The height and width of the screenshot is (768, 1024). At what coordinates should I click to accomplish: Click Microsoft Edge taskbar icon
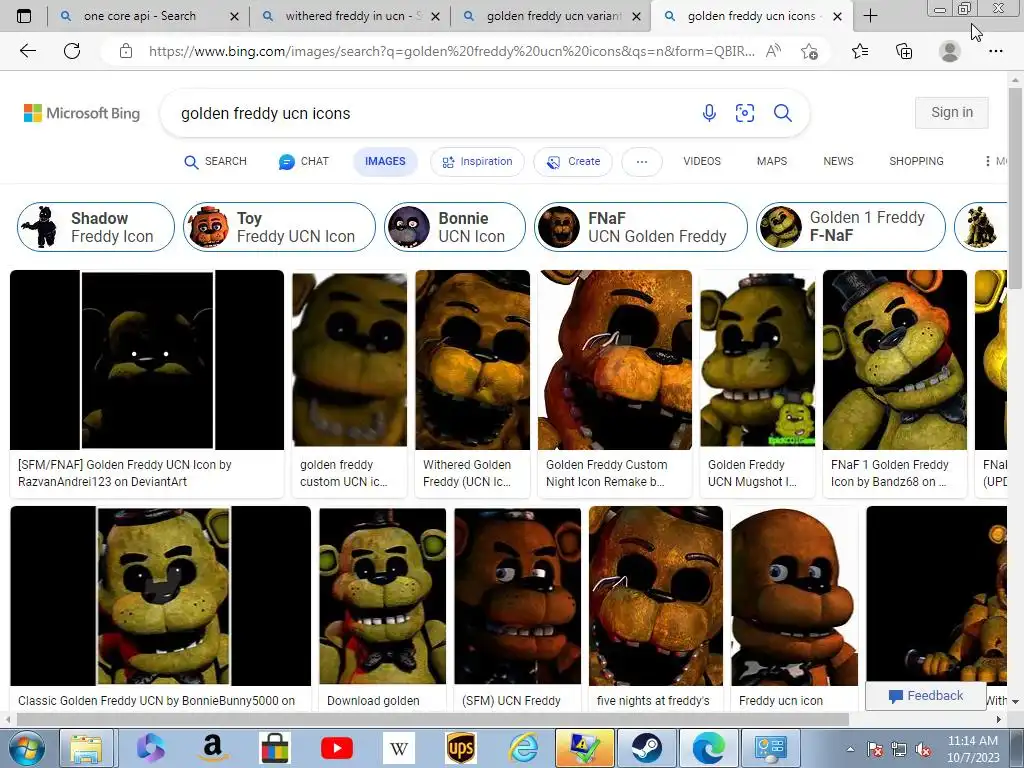coord(709,748)
